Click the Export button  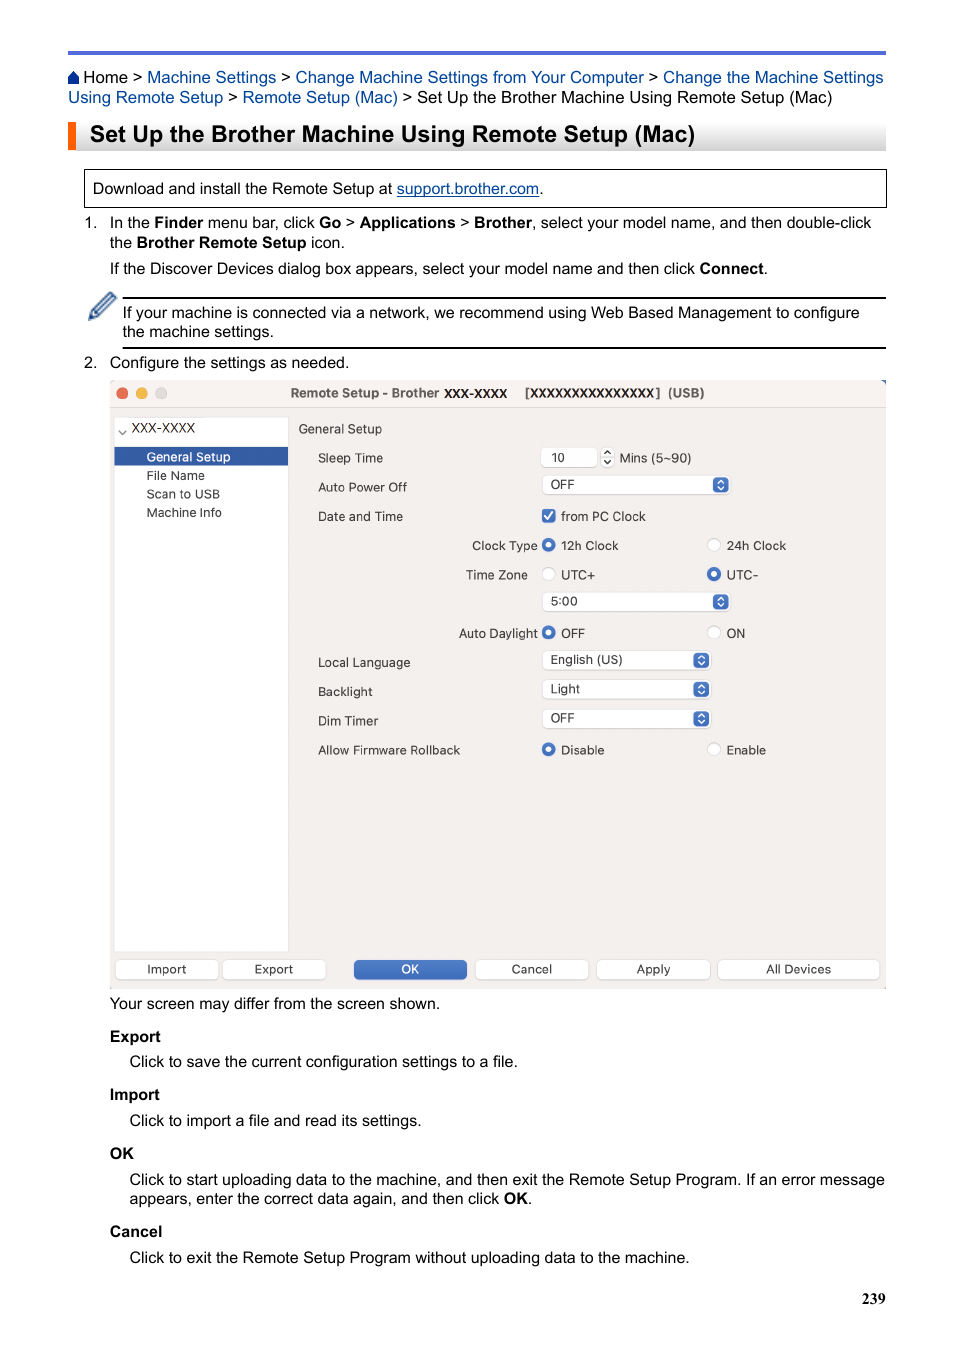click(274, 970)
